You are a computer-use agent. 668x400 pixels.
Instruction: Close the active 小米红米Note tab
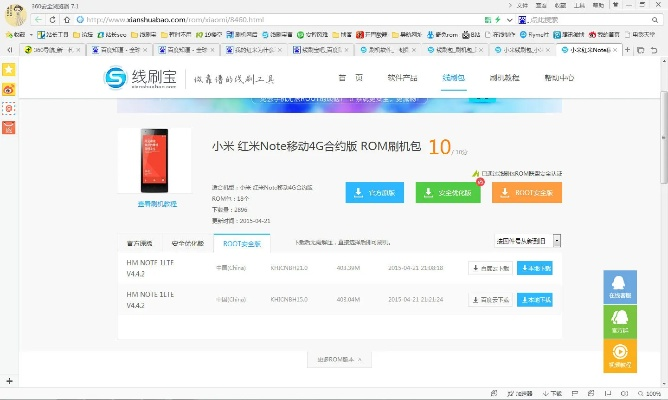pyautogui.click(x=615, y=50)
